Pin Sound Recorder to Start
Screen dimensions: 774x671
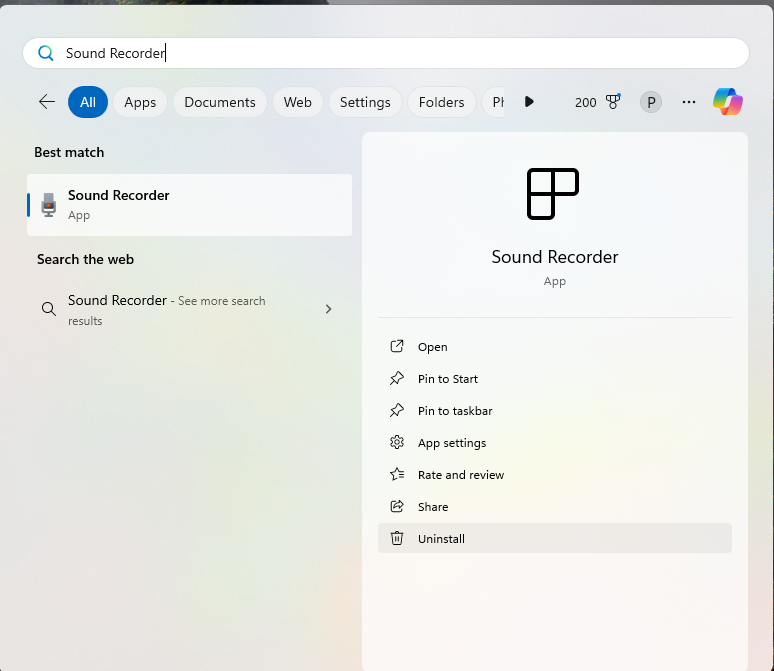447,379
